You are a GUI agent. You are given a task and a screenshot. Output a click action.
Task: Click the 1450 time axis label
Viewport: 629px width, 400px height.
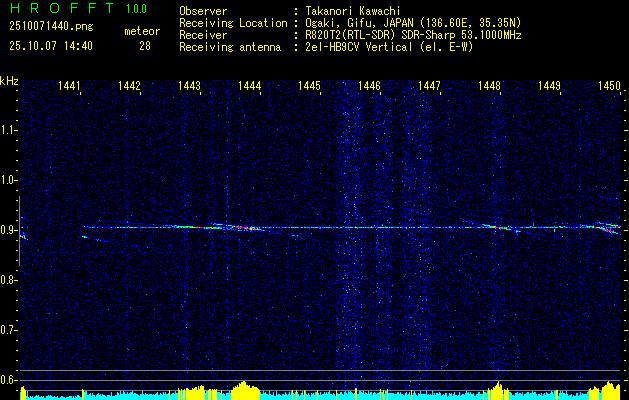point(609,86)
